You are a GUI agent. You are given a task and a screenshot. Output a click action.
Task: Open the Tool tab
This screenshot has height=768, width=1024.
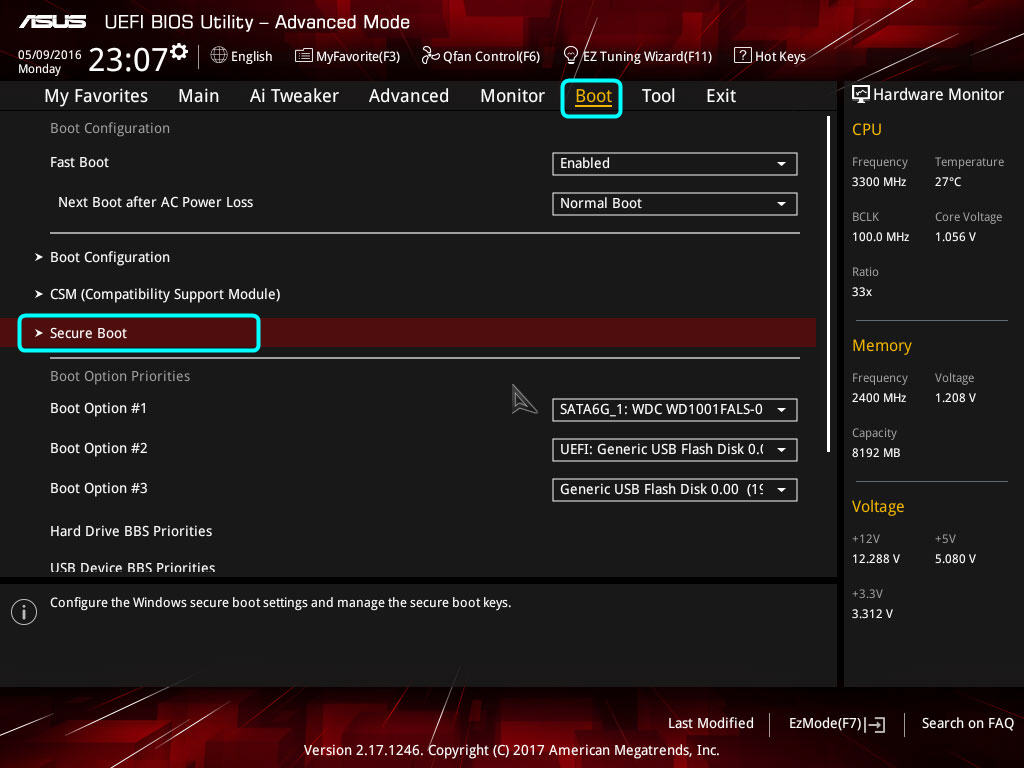click(658, 96)
